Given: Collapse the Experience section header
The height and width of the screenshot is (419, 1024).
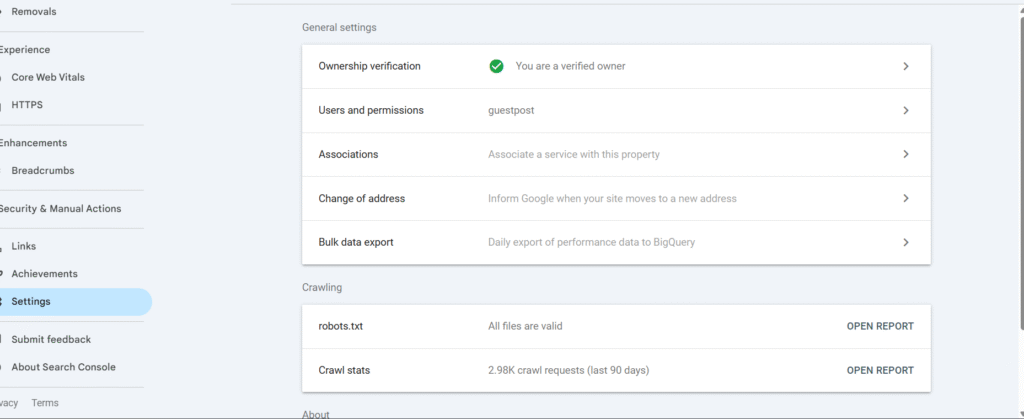Looking at the screenshot, I should [24, 50].
